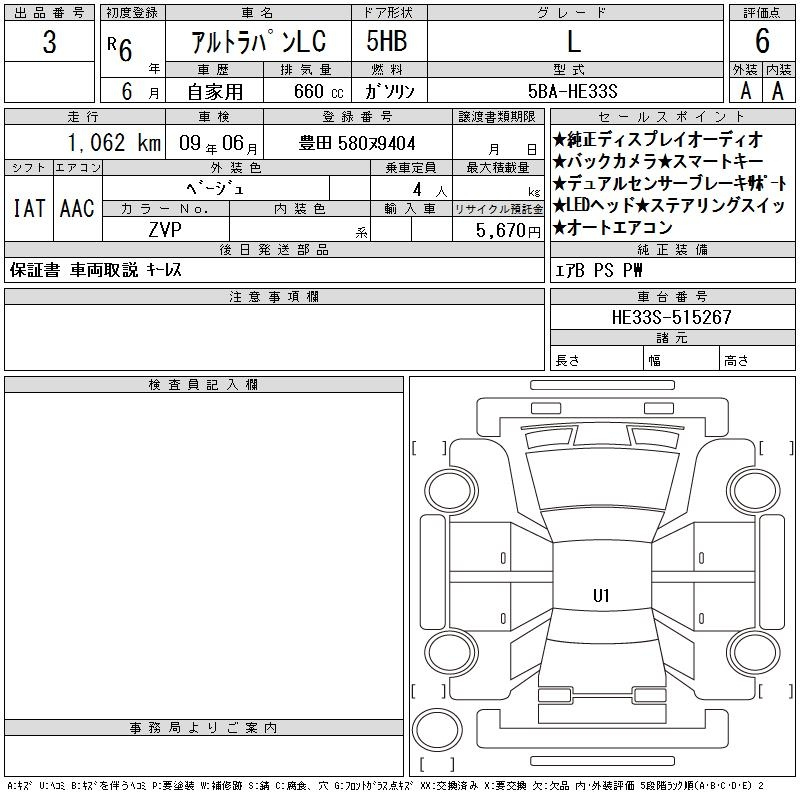Click the 長さ dimension field
The image size is (800, 800).
[x=597, y=359]
